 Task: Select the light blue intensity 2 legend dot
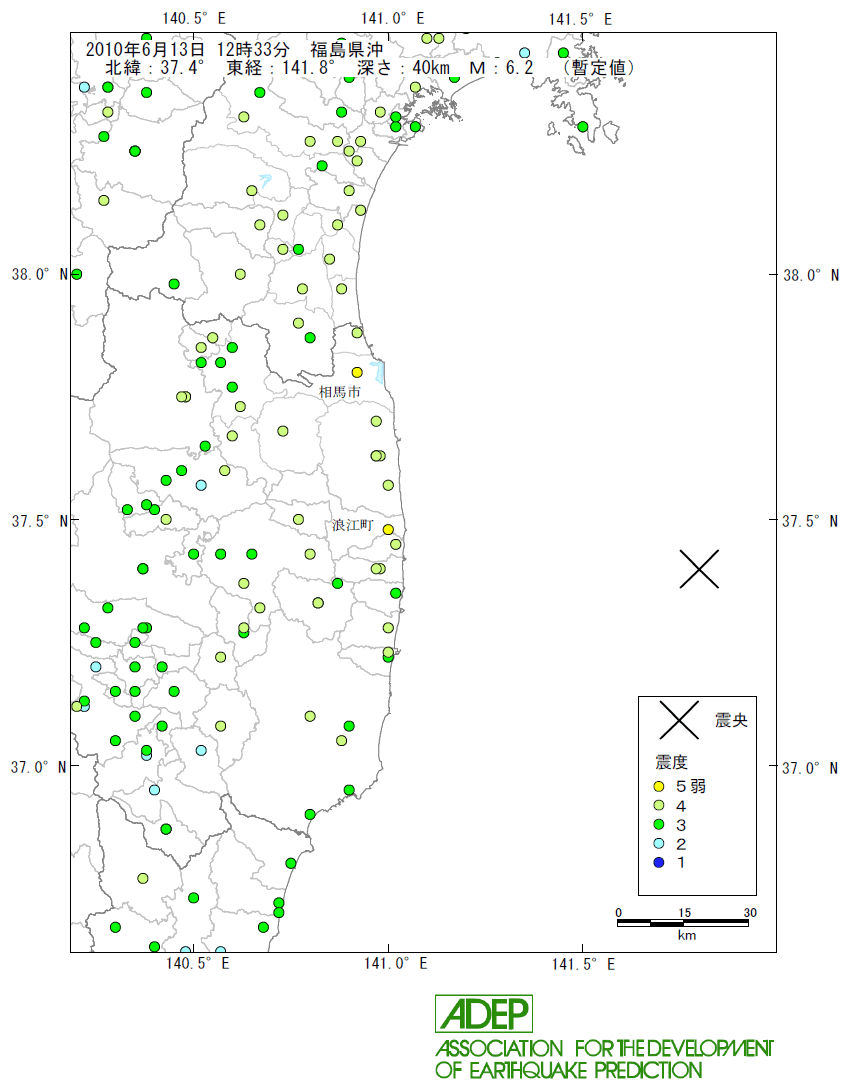point(659,843)
